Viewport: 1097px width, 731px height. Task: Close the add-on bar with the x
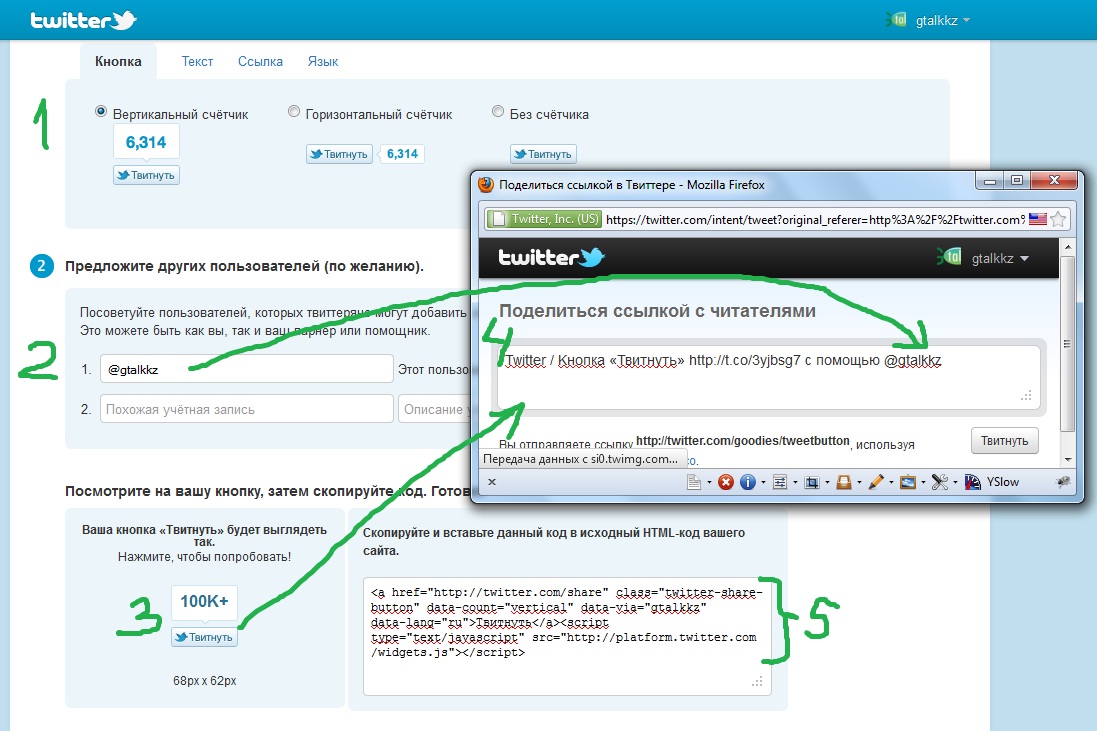click(492, 482)
